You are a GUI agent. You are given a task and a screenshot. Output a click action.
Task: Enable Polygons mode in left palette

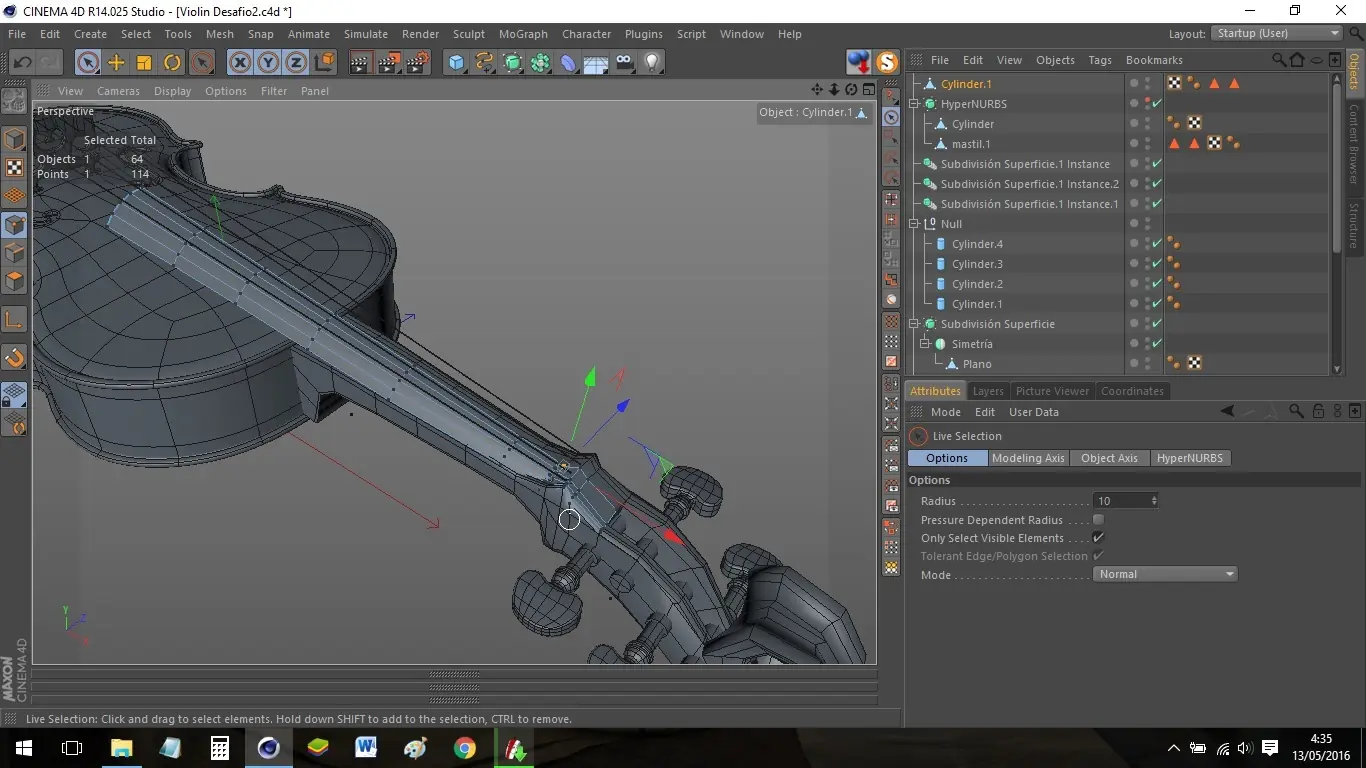(x=14, y=282)
